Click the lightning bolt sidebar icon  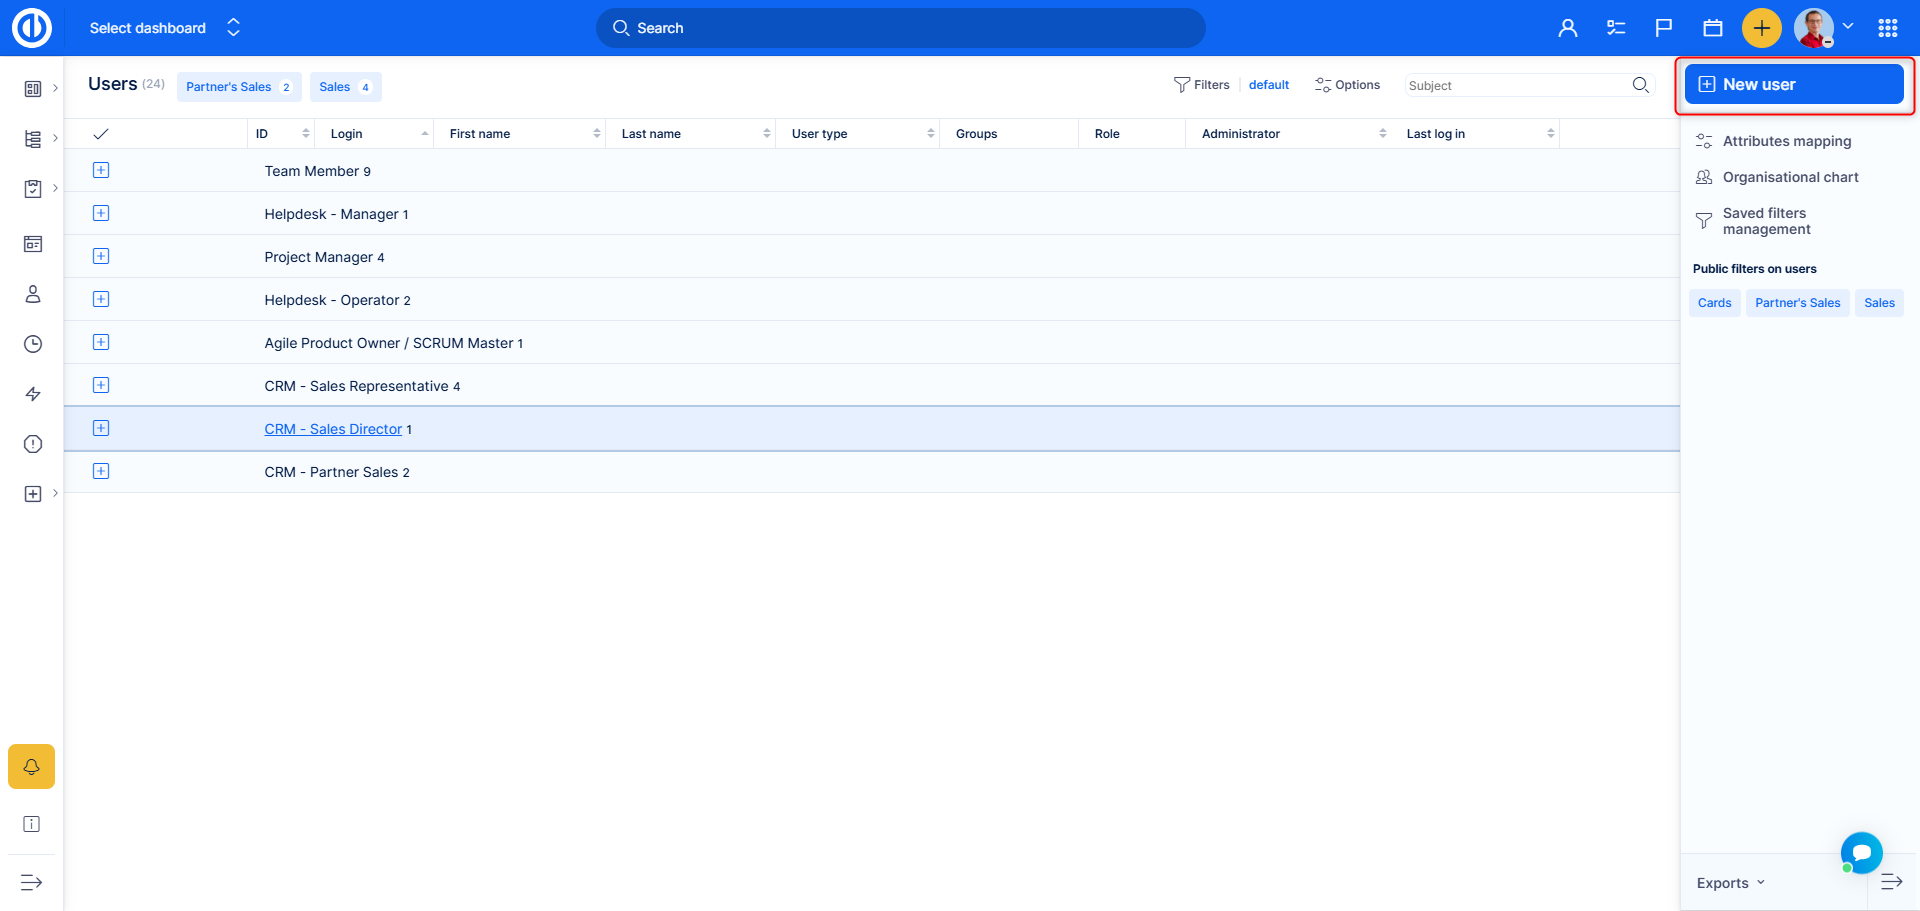[x=33, y=394]
